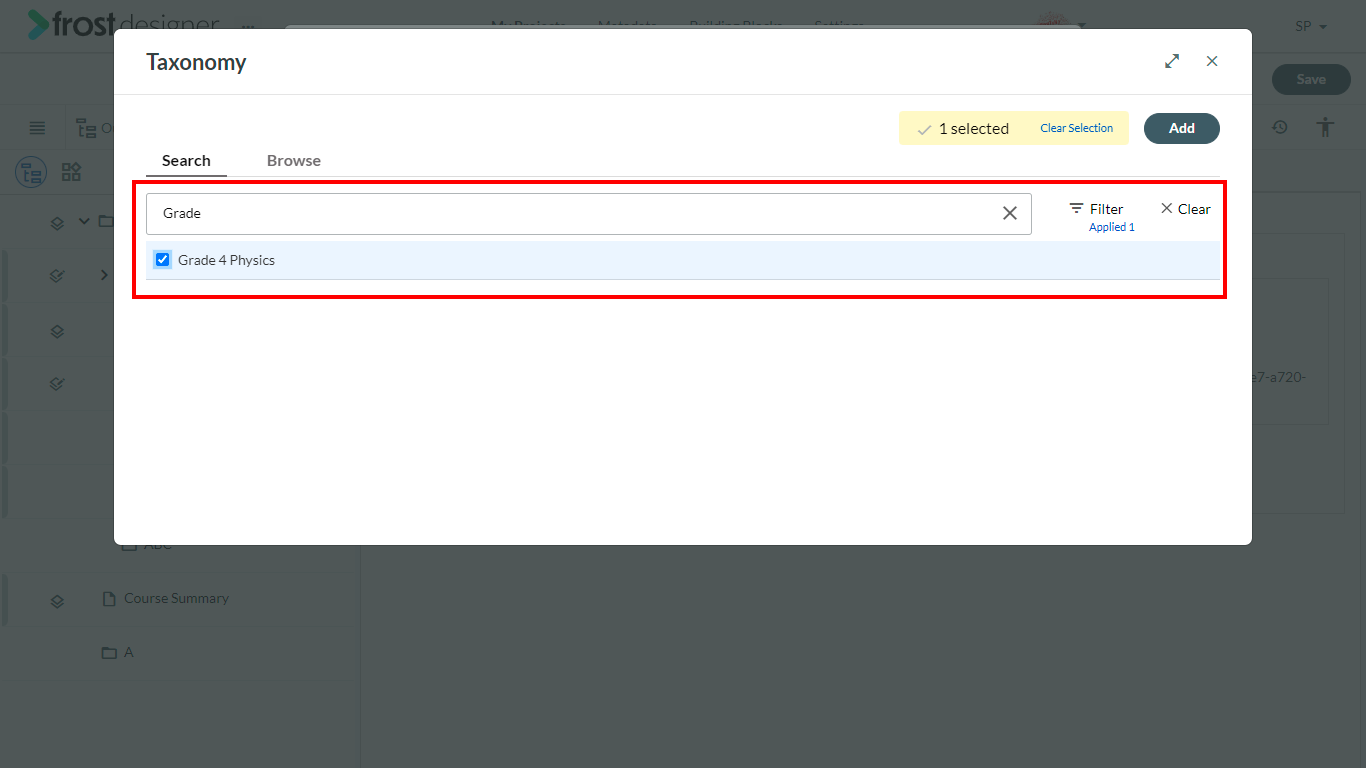Toggle the hamburger menu in background toolbar
1366x768 pixels.
(37, 128)
